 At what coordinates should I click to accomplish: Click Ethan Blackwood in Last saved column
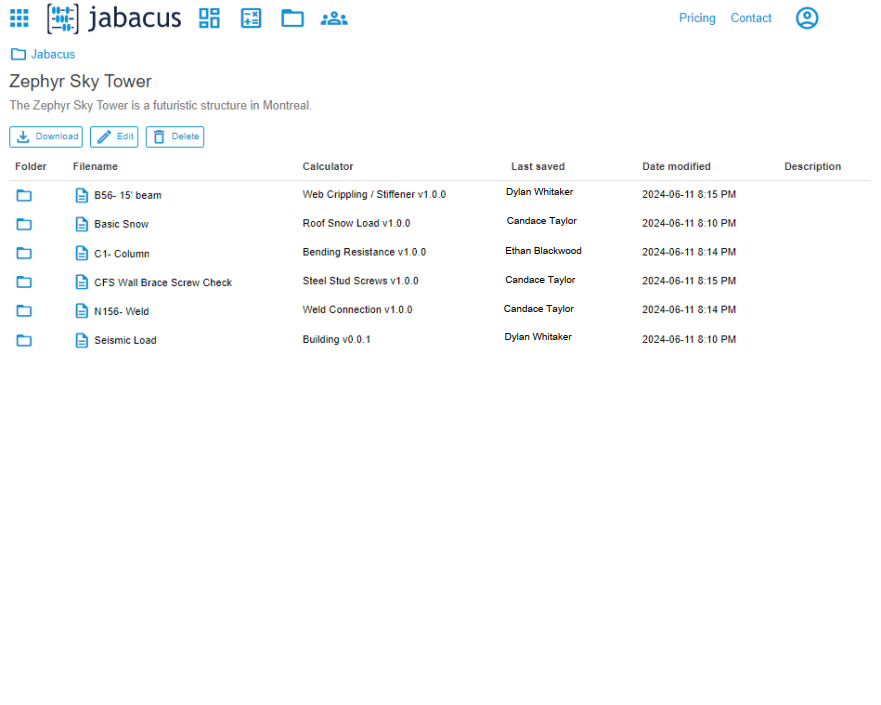pos(543,251)
